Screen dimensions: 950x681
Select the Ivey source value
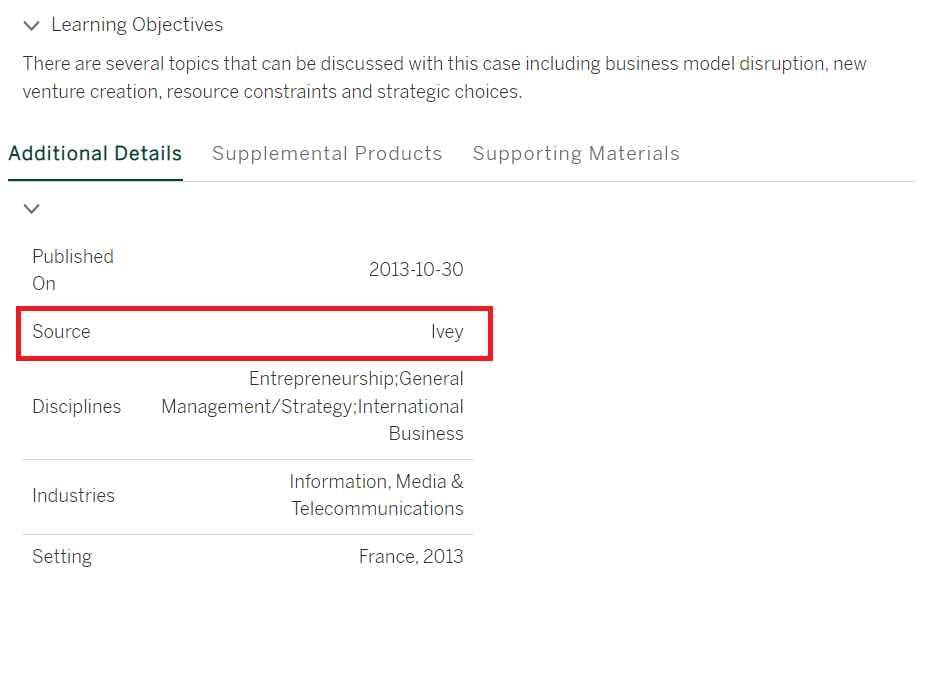pos(447,332)
